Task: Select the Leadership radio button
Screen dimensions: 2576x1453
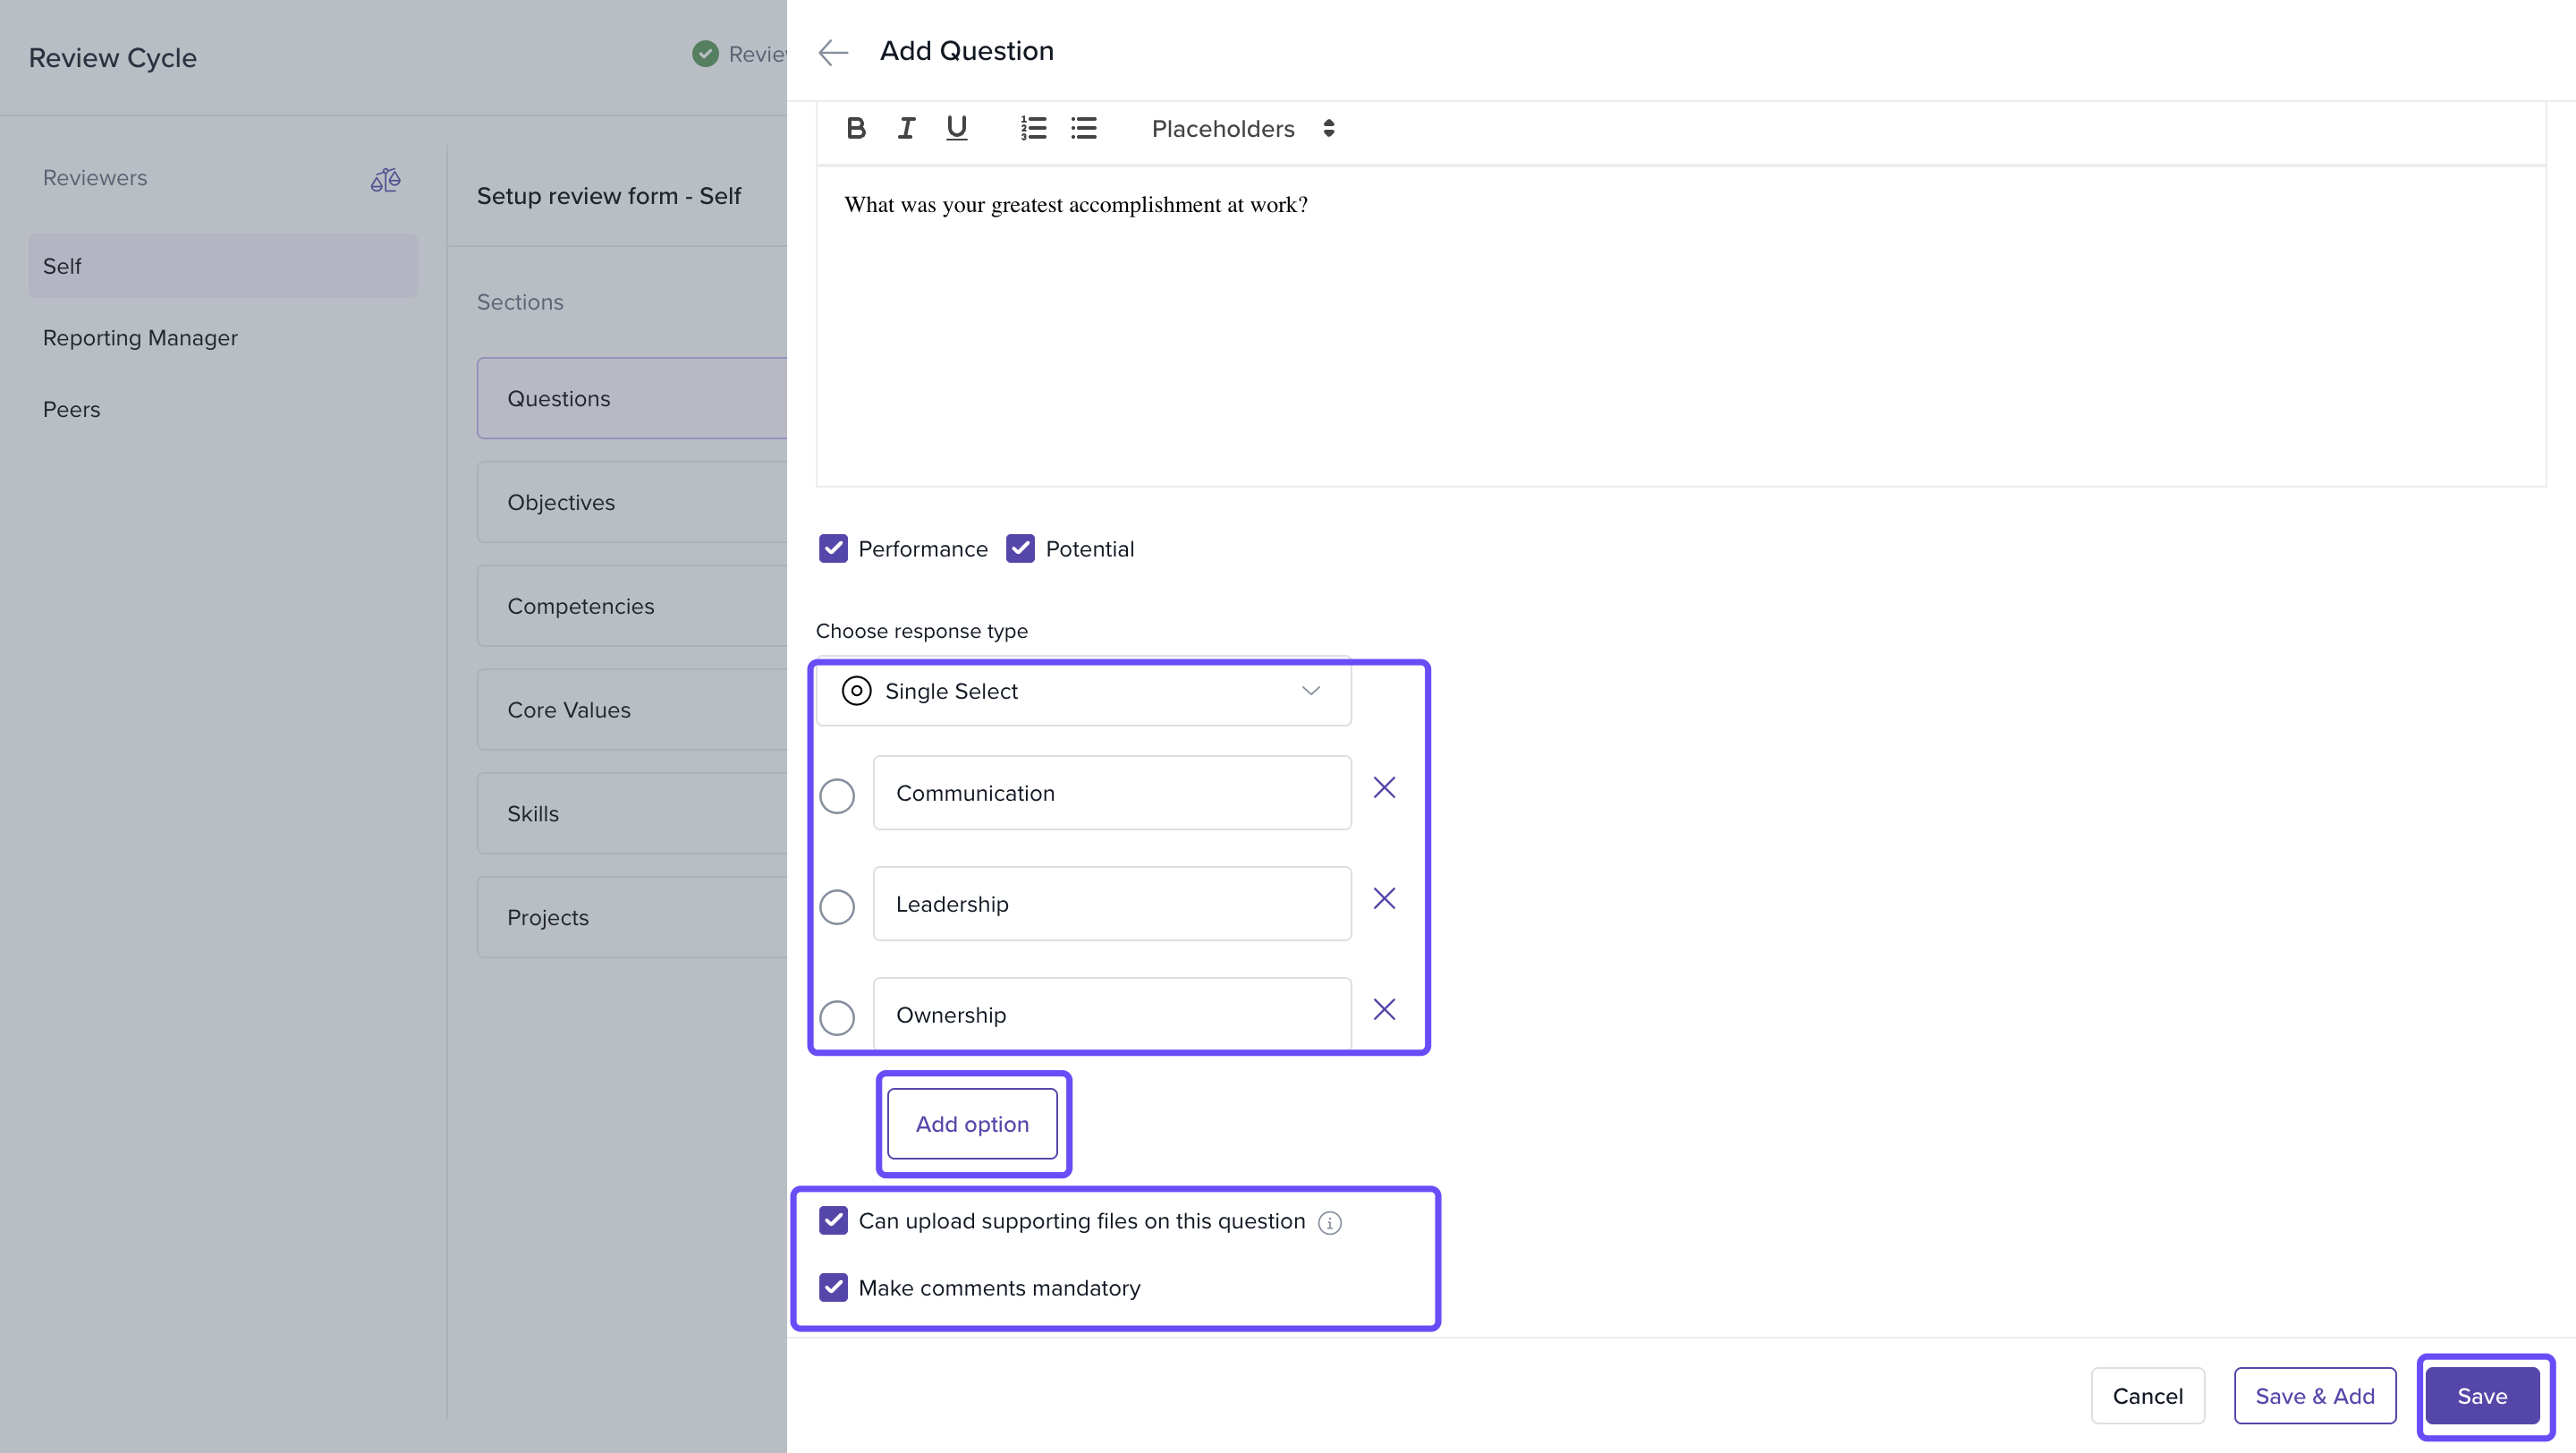Action: (x=837, y=907)
